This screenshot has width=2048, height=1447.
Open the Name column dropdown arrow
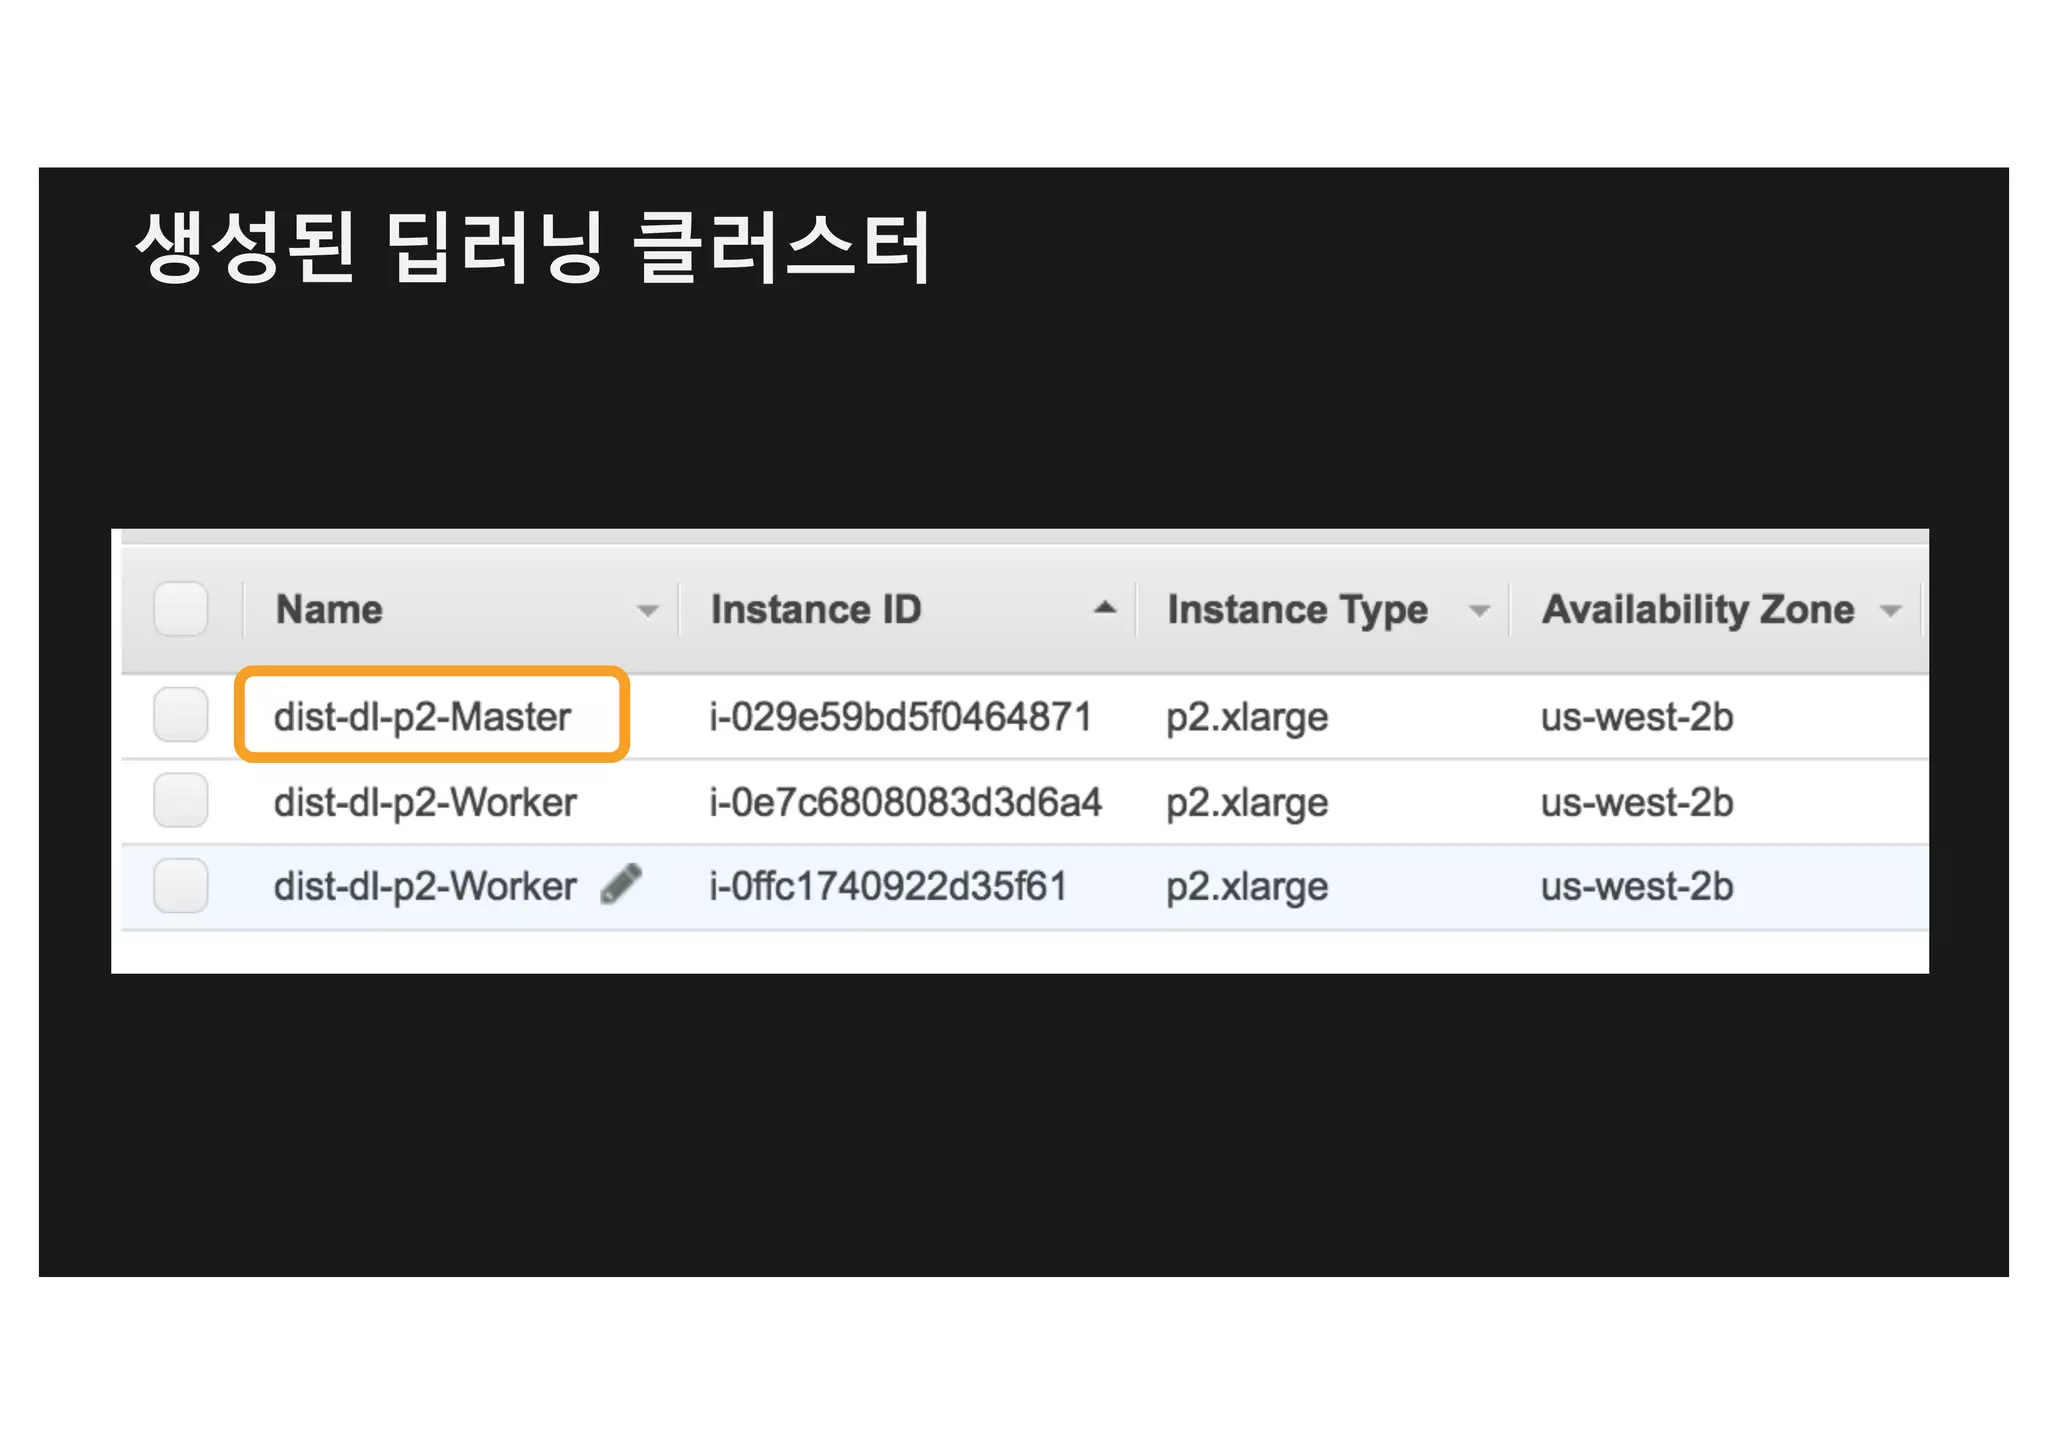coord(648,610)
